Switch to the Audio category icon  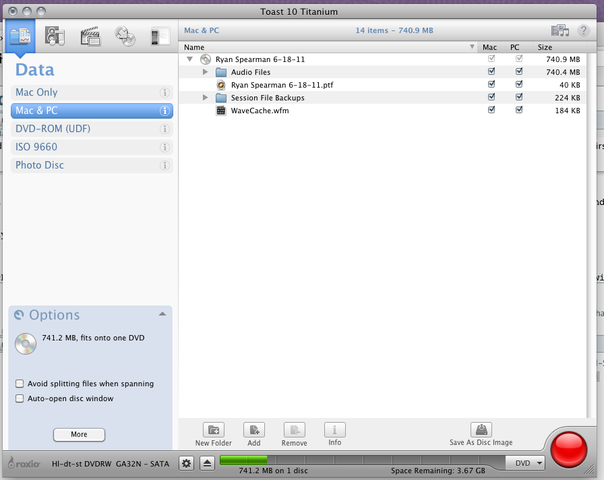pos(55,37)
